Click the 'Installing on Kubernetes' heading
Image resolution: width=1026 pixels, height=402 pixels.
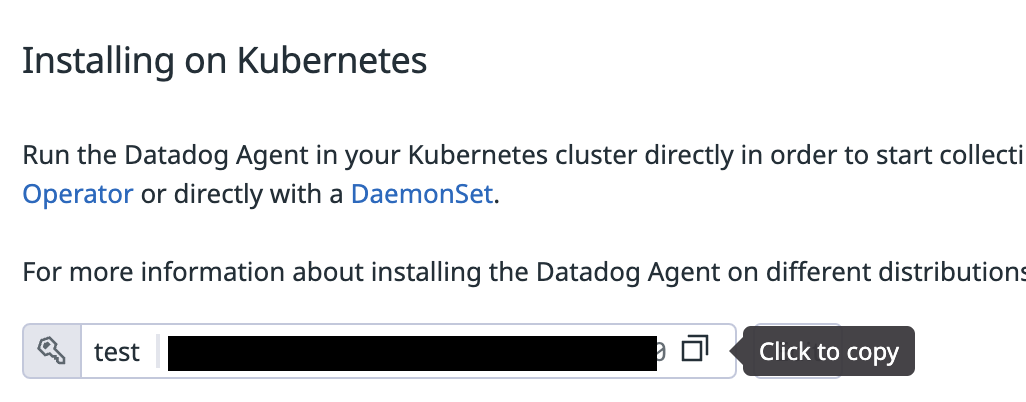224,60
